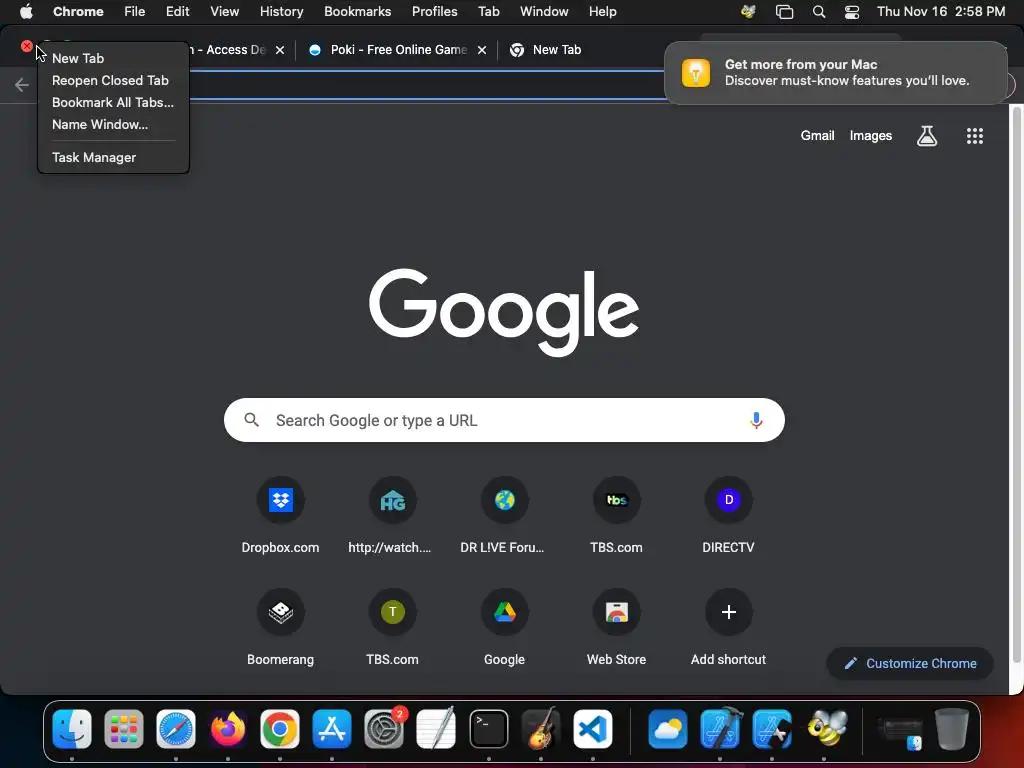Close the Poki - Free Online Games tab
This screenshot has width=1024, height=768.
pyautogui.click(x=482, y=50)
